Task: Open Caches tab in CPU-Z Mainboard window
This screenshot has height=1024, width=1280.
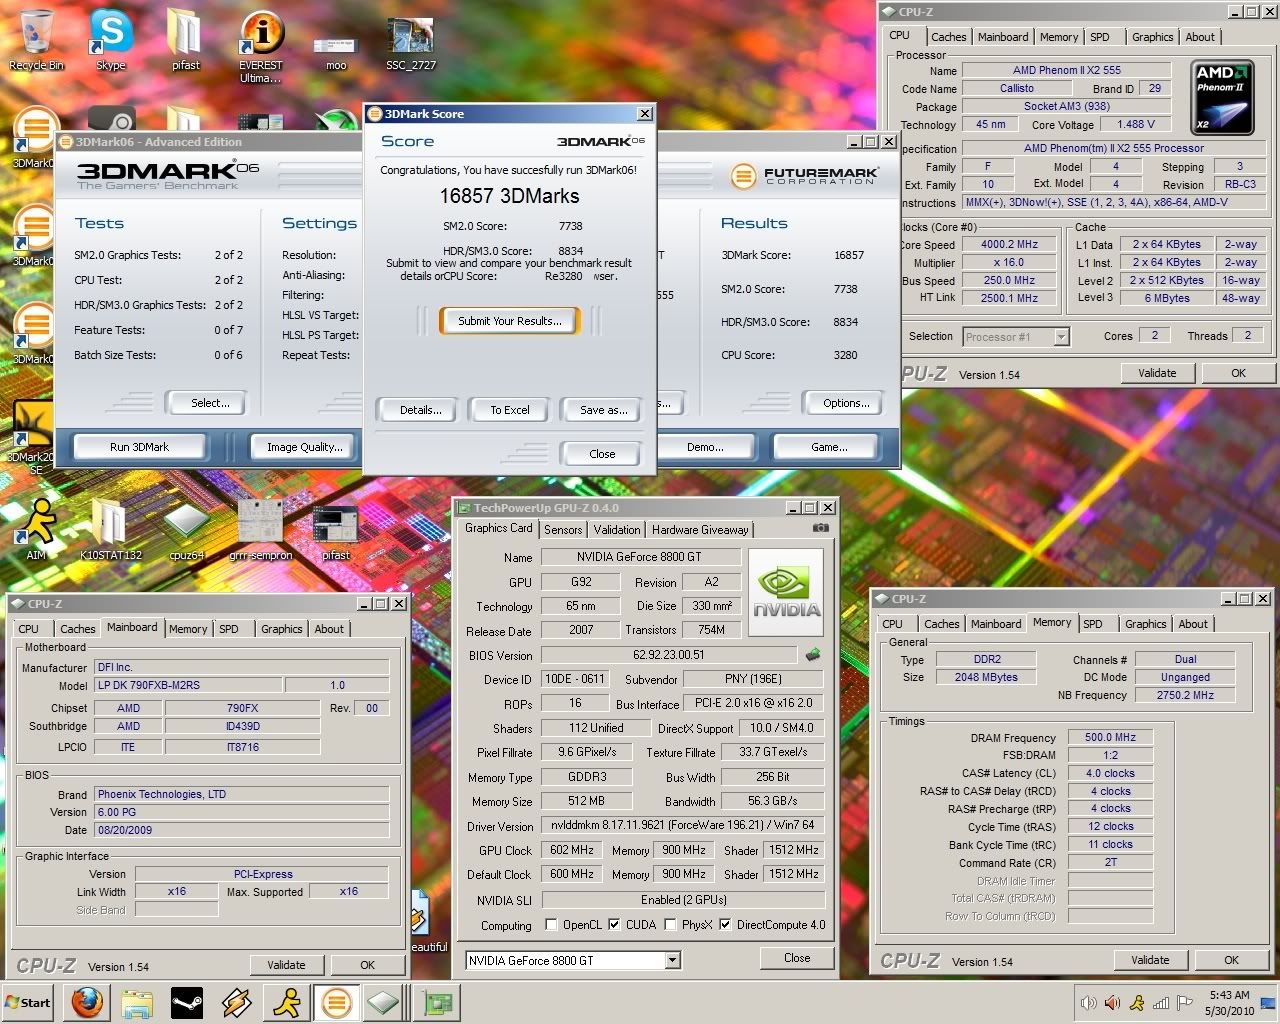Action: [77, 629]
